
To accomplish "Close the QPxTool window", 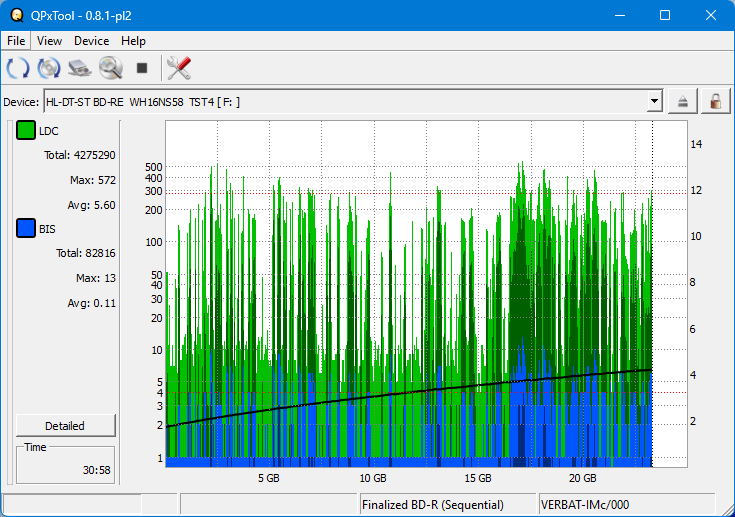I will 711,15.
